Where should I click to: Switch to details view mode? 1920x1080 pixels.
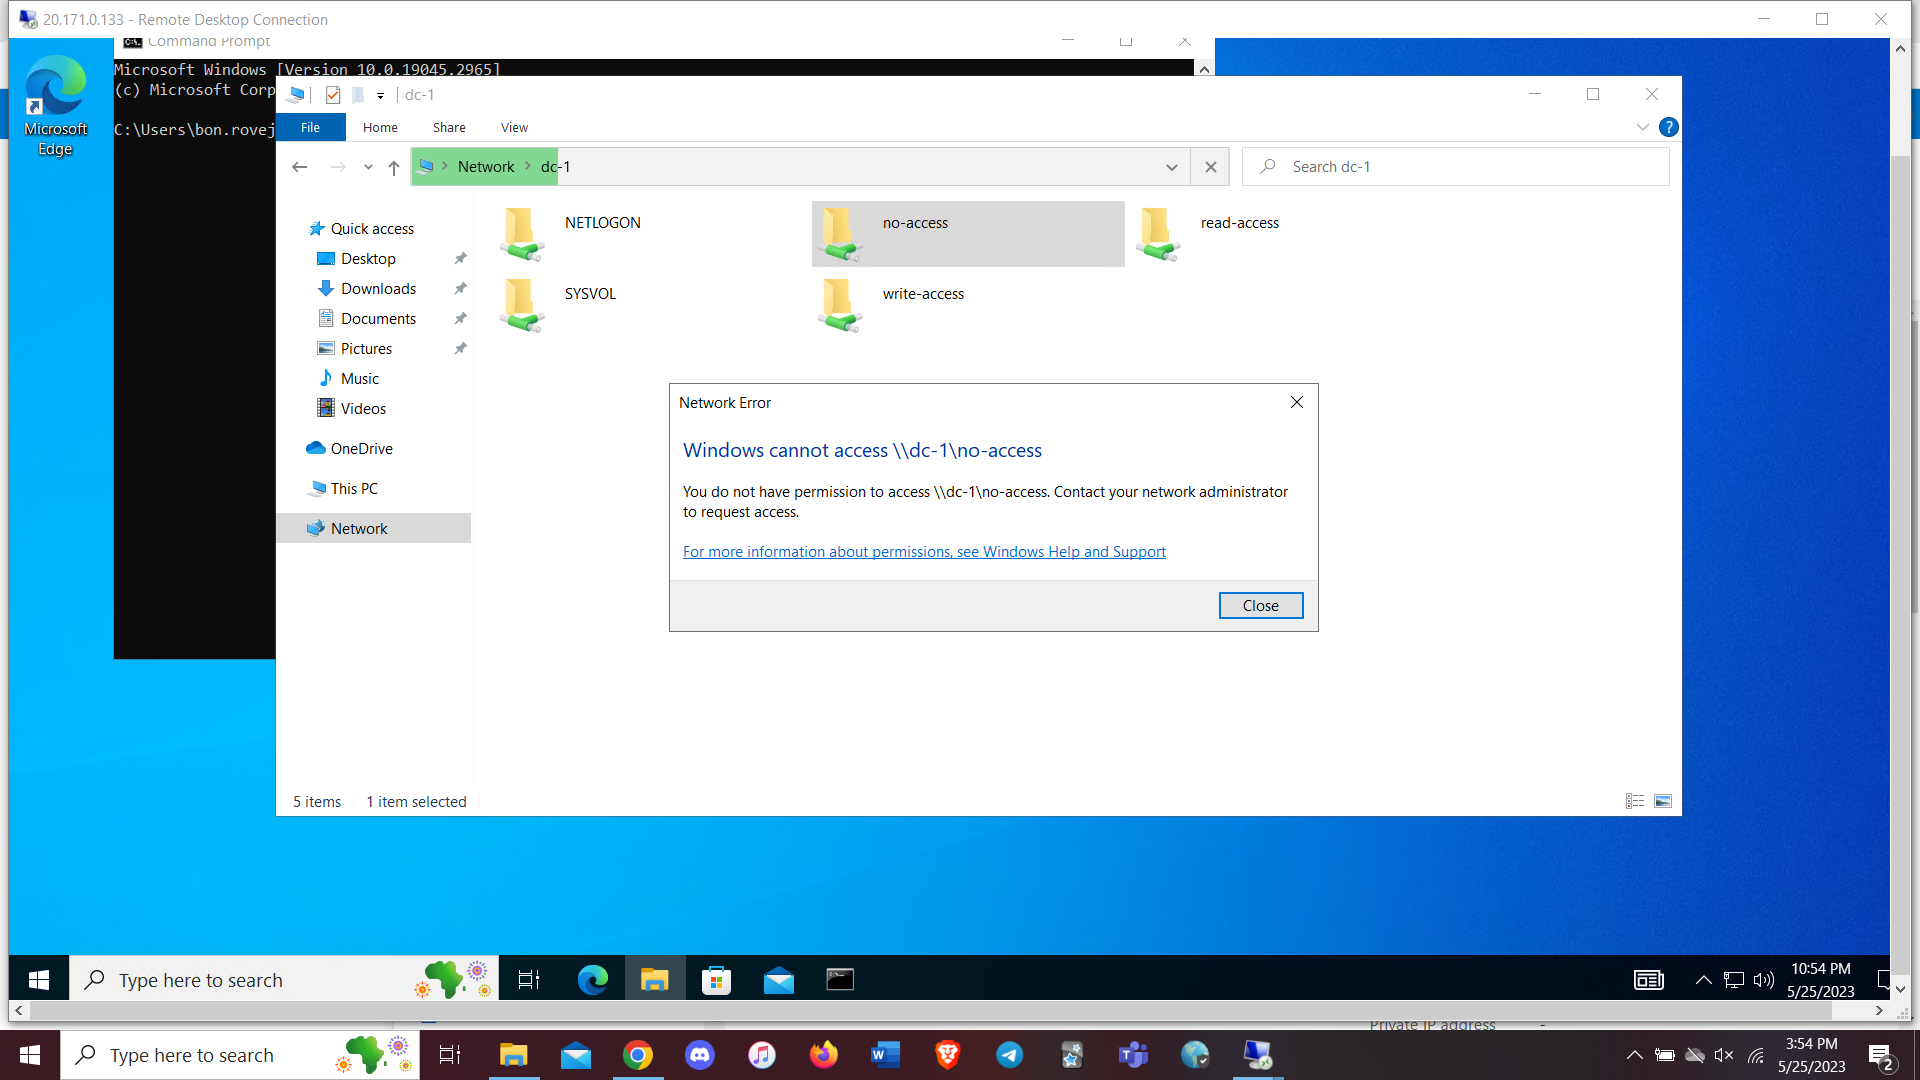pyautogui.click(x=1635, y=802)
